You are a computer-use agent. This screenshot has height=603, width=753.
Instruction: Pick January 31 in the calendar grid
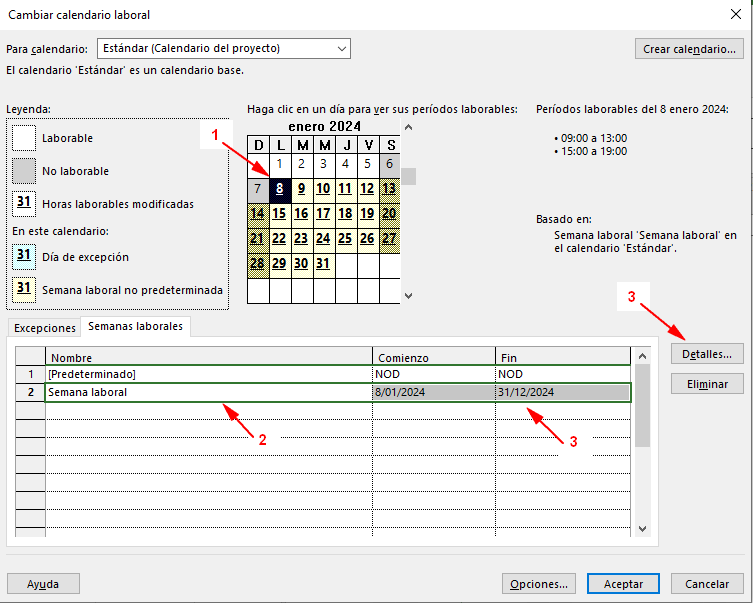[322, 263]
